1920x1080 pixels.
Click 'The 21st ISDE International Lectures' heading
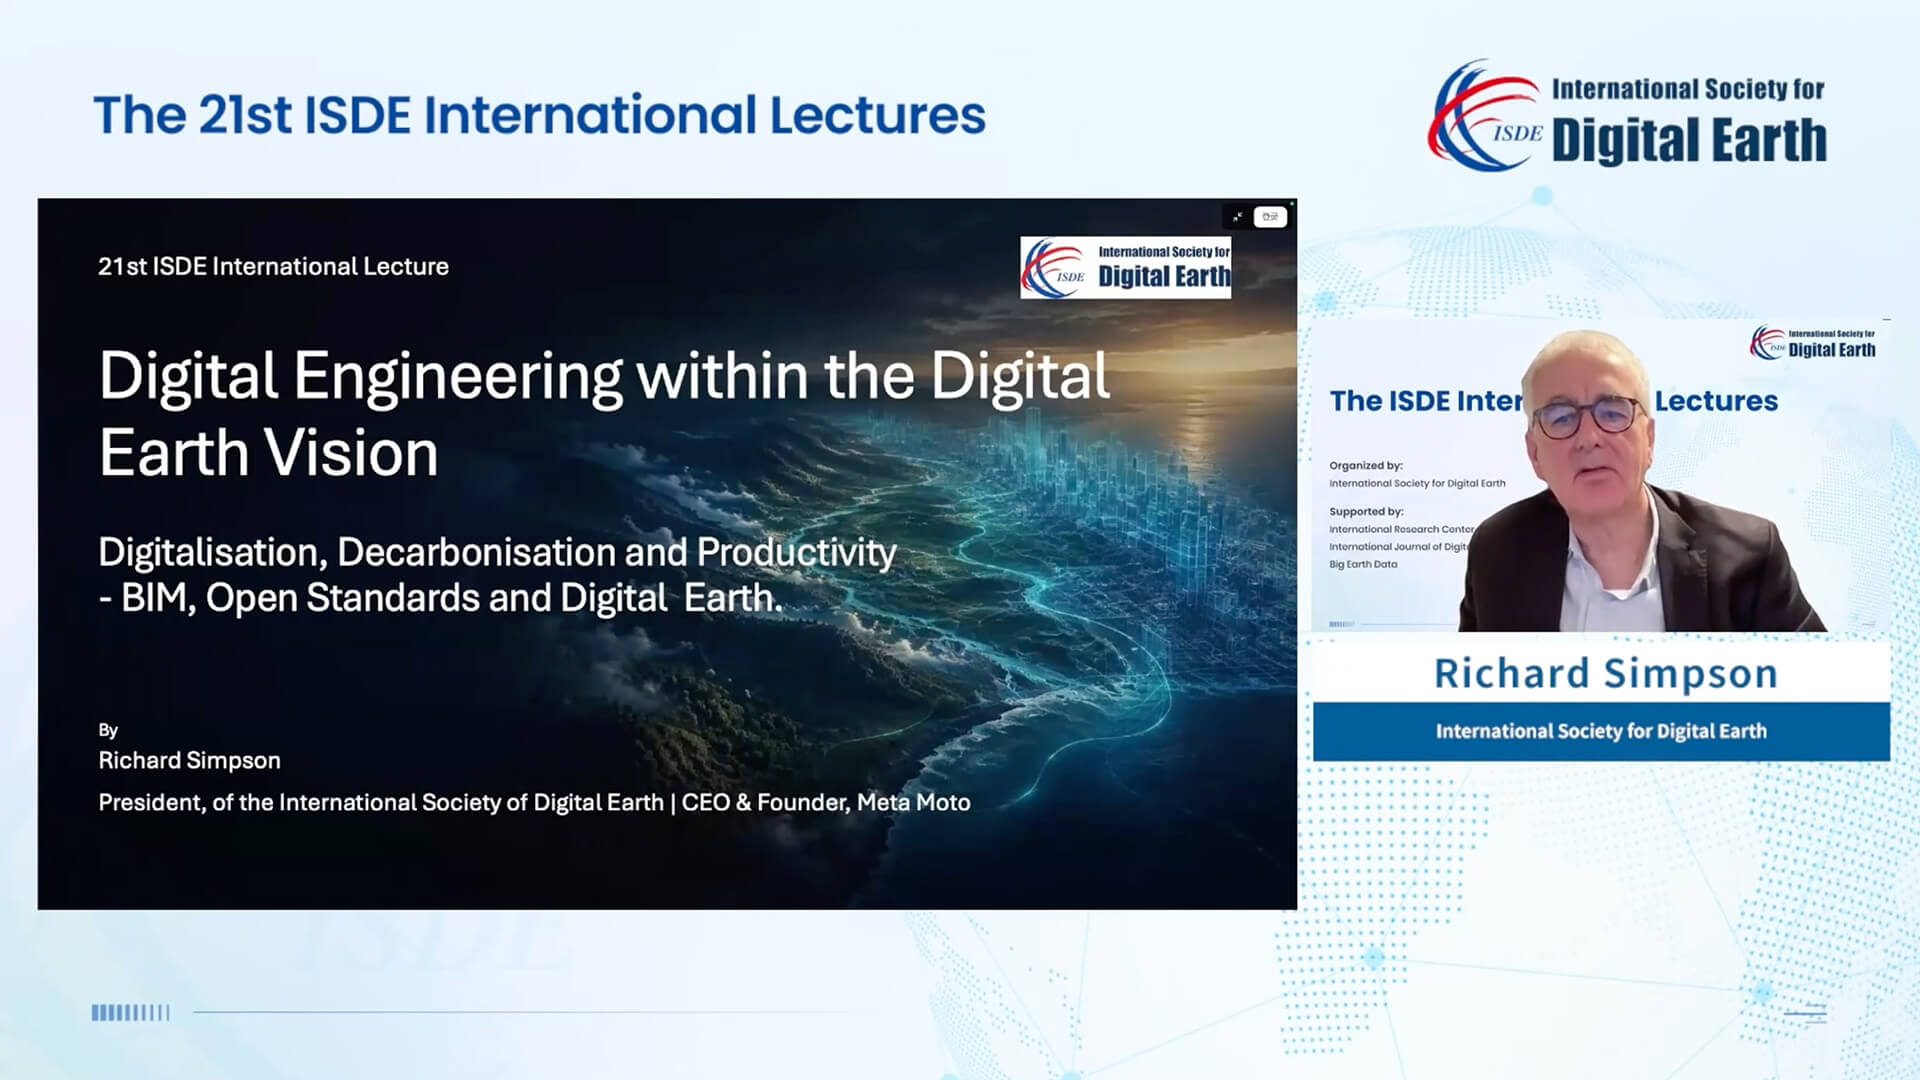[539, 115]
